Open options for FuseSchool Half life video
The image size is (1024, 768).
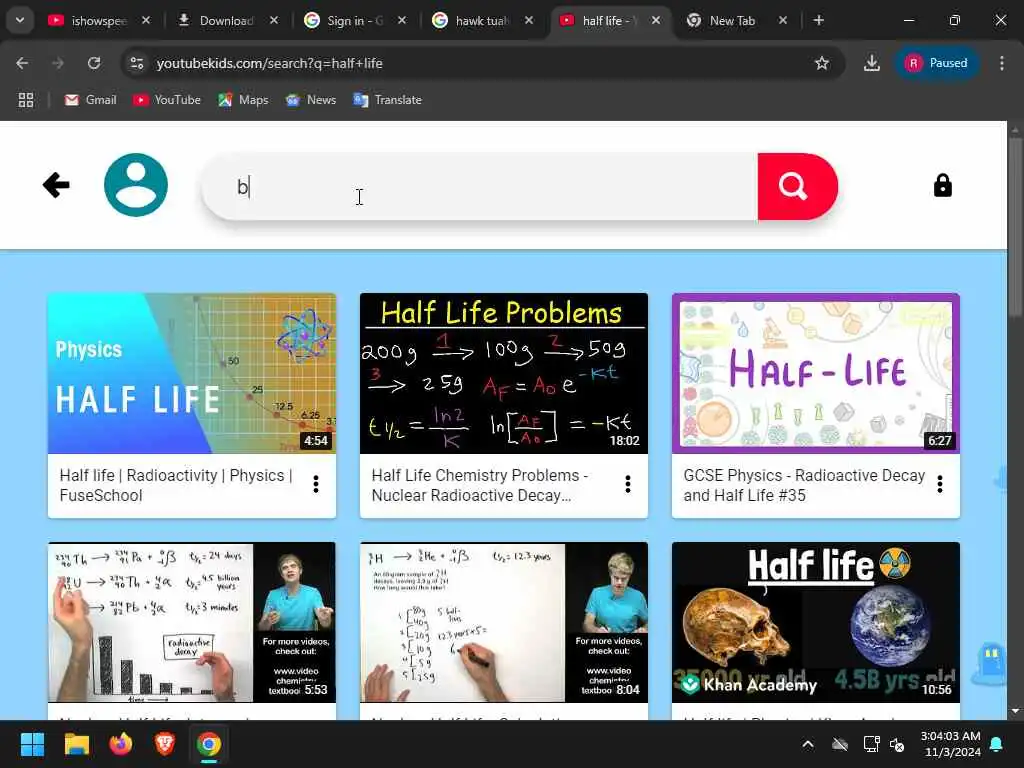point(316,484)
